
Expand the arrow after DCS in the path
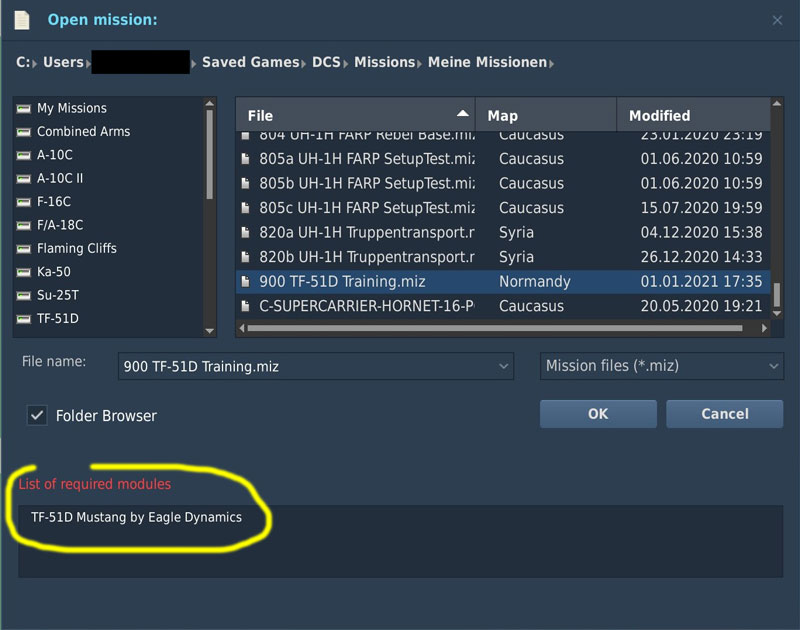click(345, 64)
